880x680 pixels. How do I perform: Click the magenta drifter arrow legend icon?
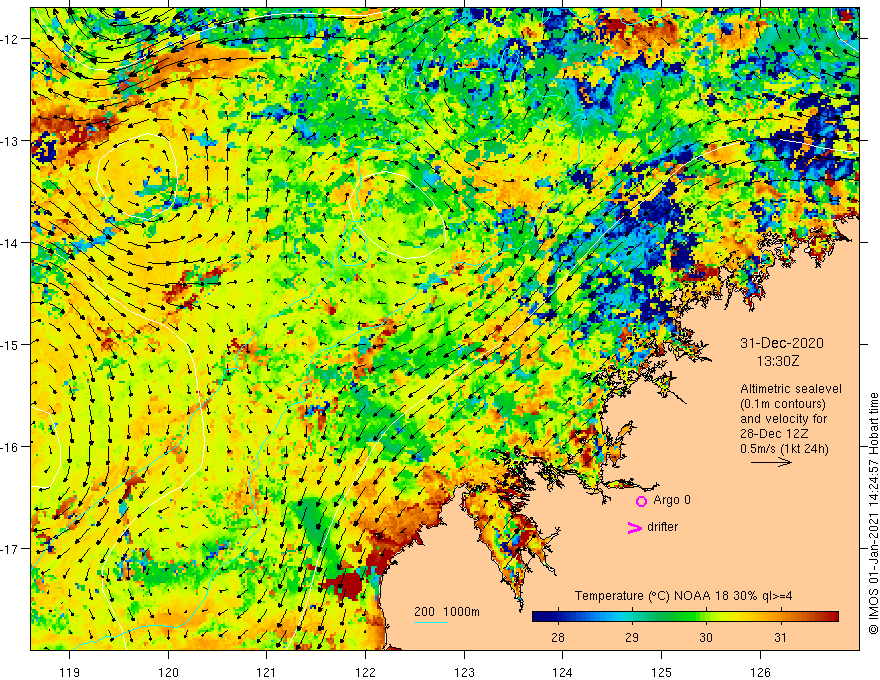(x=635, y=527)
